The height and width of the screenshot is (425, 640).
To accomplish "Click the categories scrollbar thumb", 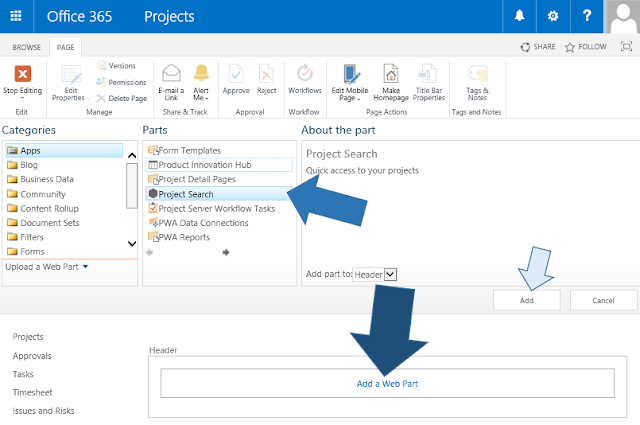I will pos(132,186).
